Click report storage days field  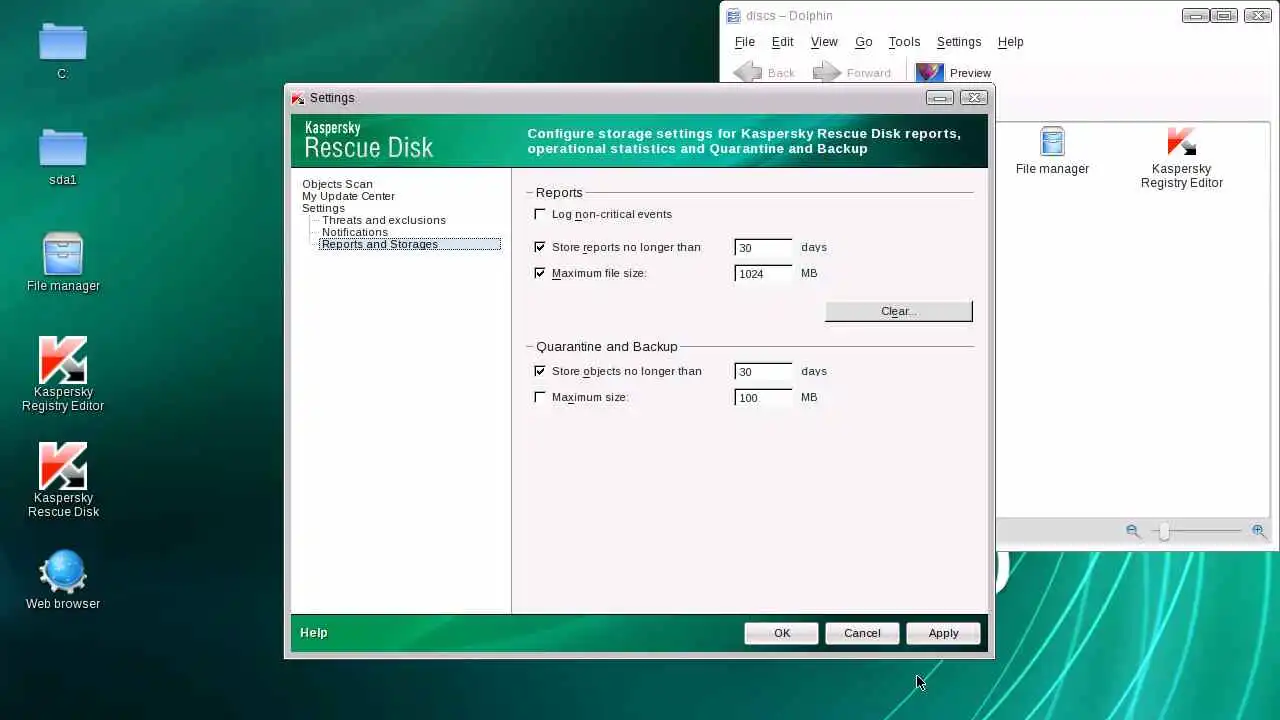(763, 247)
